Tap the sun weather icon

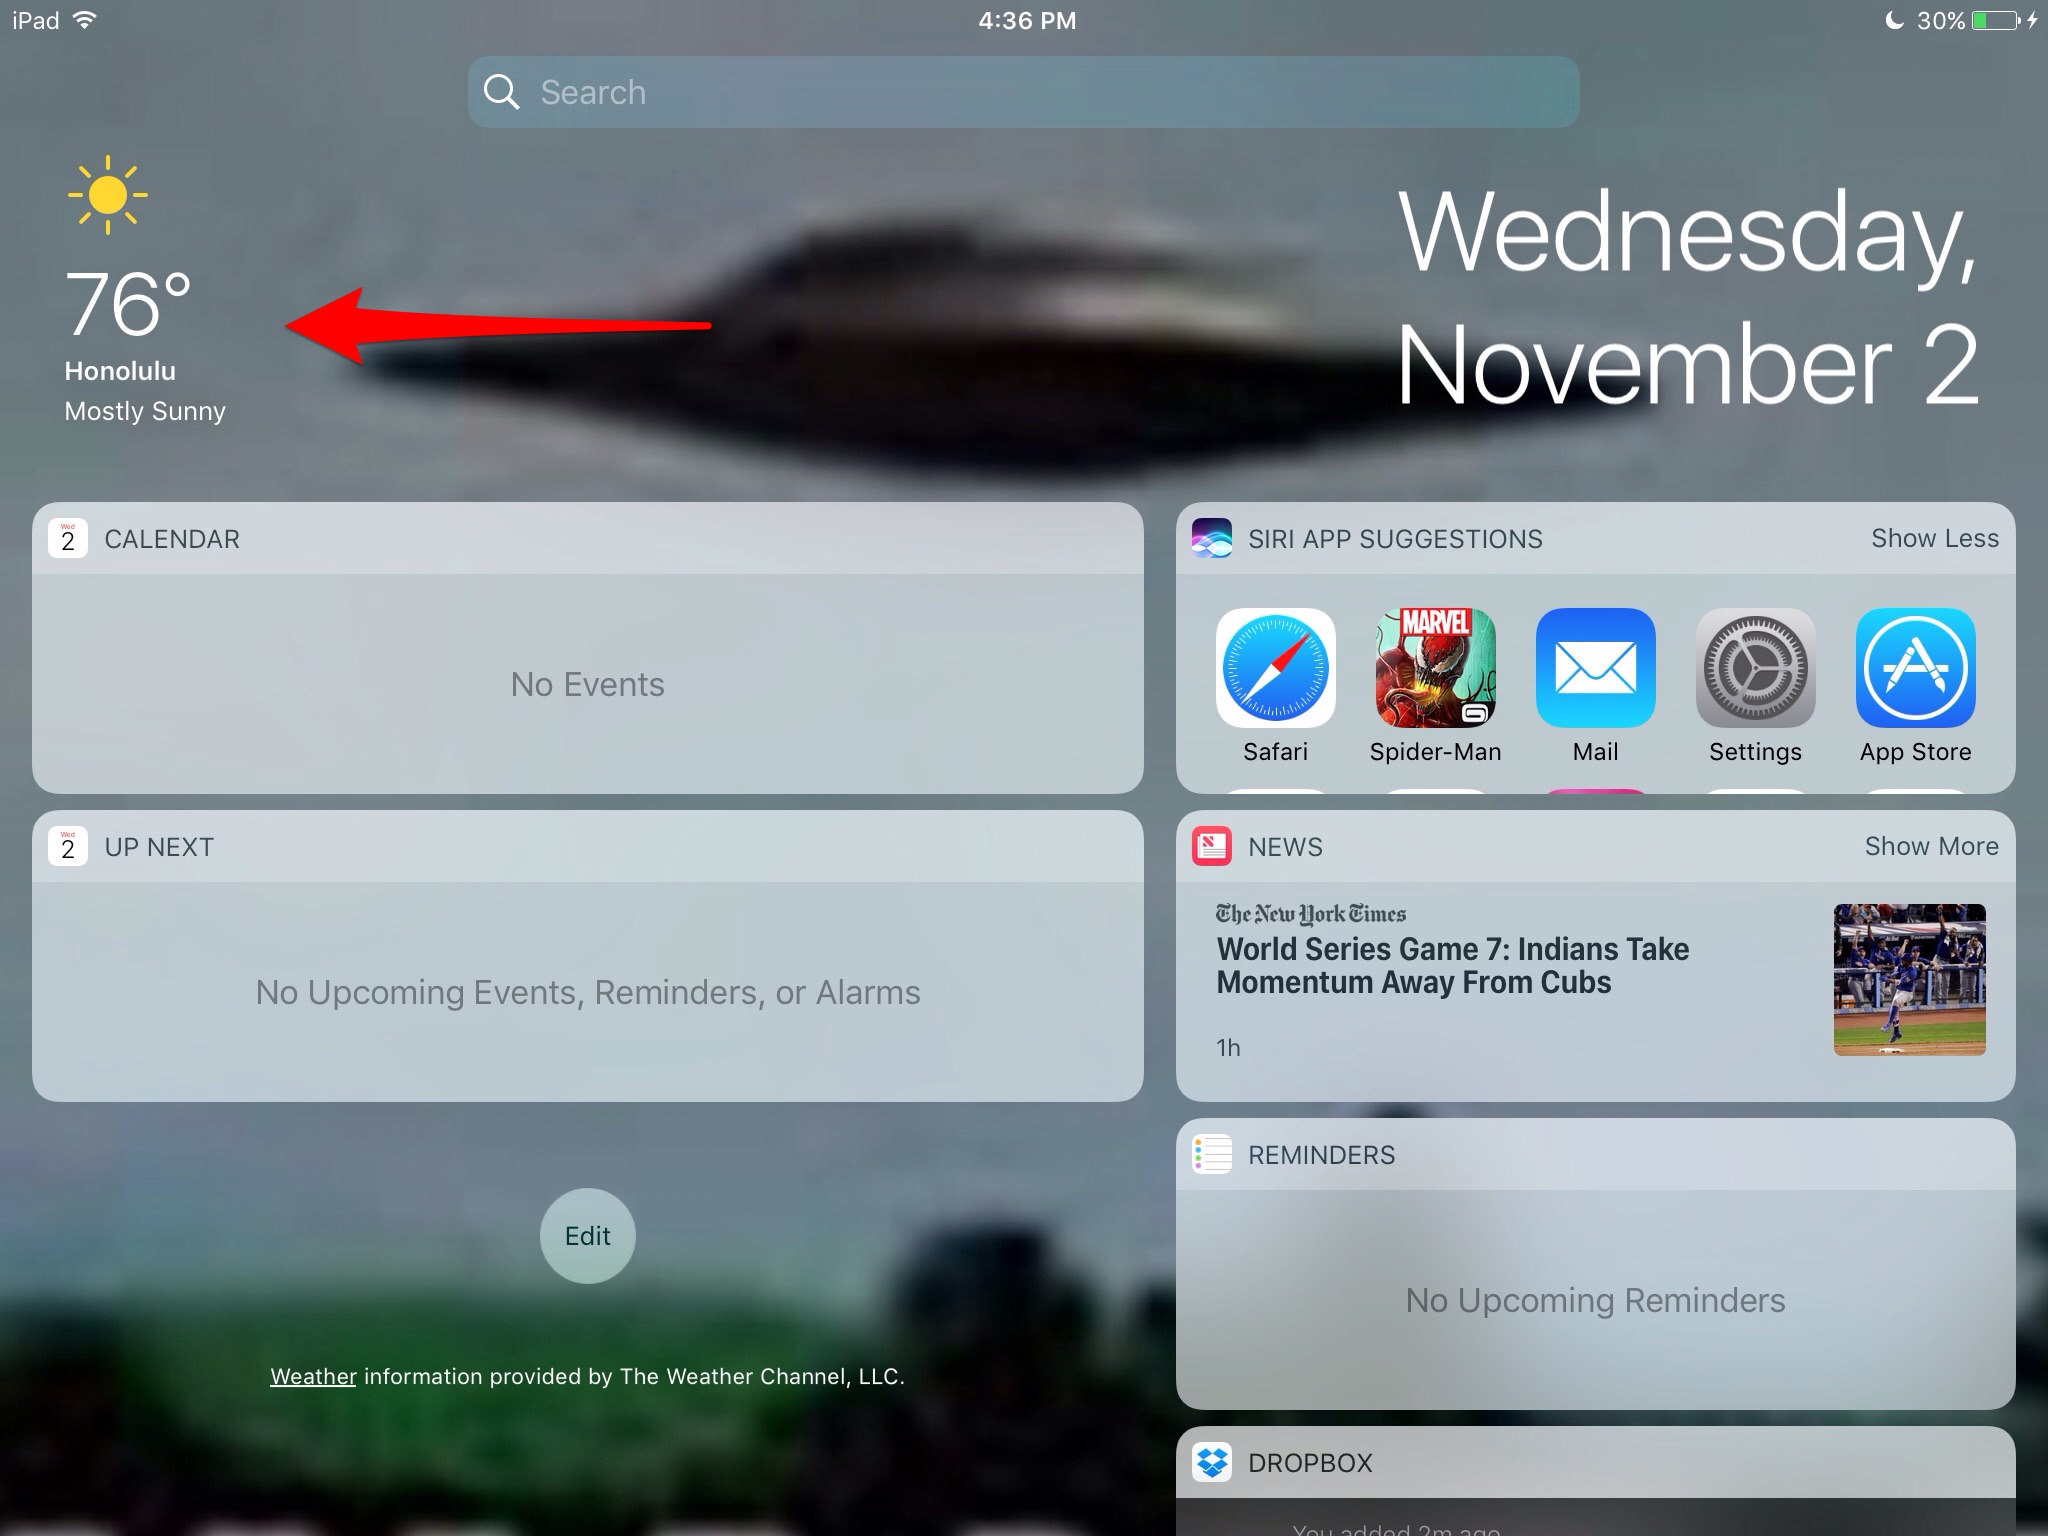[x=107, y=195]
